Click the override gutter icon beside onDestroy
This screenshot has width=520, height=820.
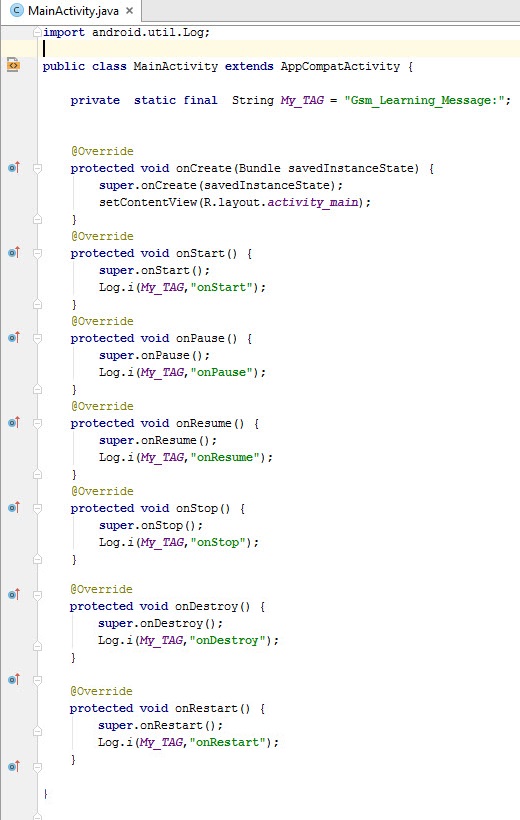point(14,595)
